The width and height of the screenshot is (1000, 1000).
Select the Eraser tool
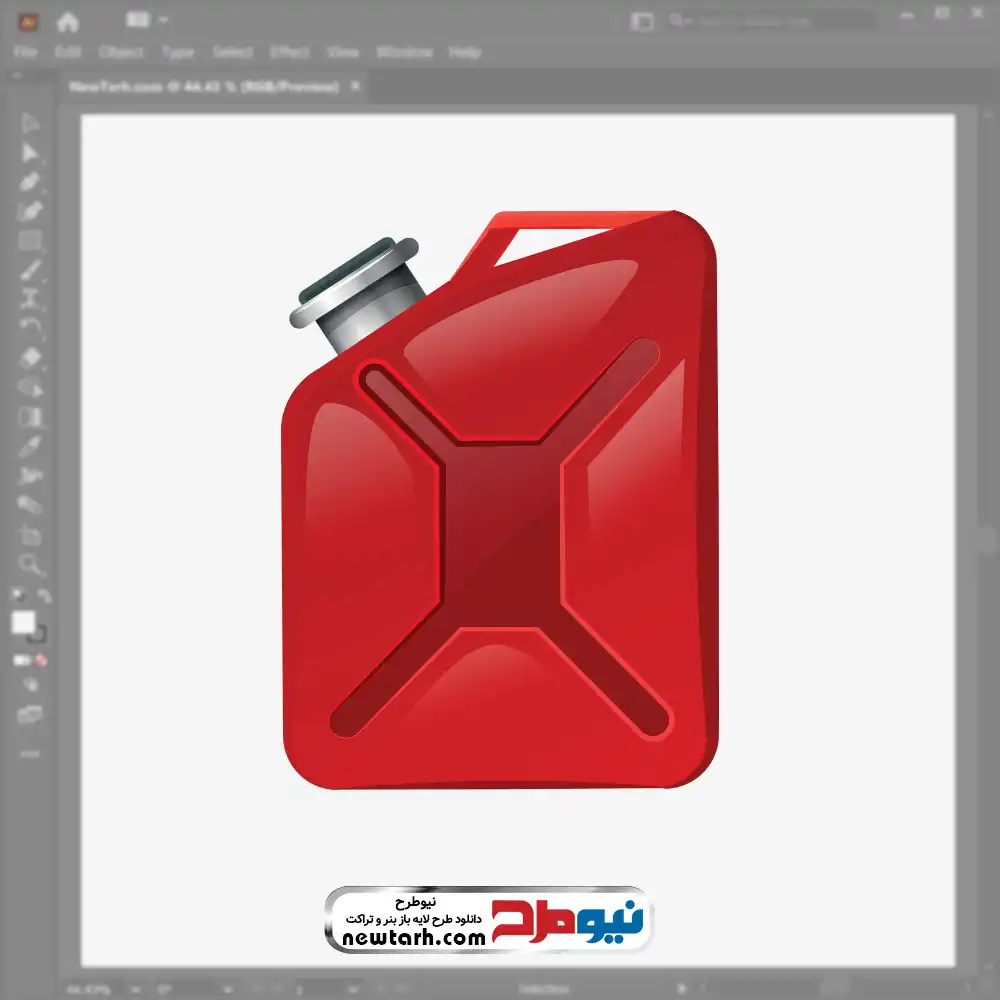[x=30, y=357]
